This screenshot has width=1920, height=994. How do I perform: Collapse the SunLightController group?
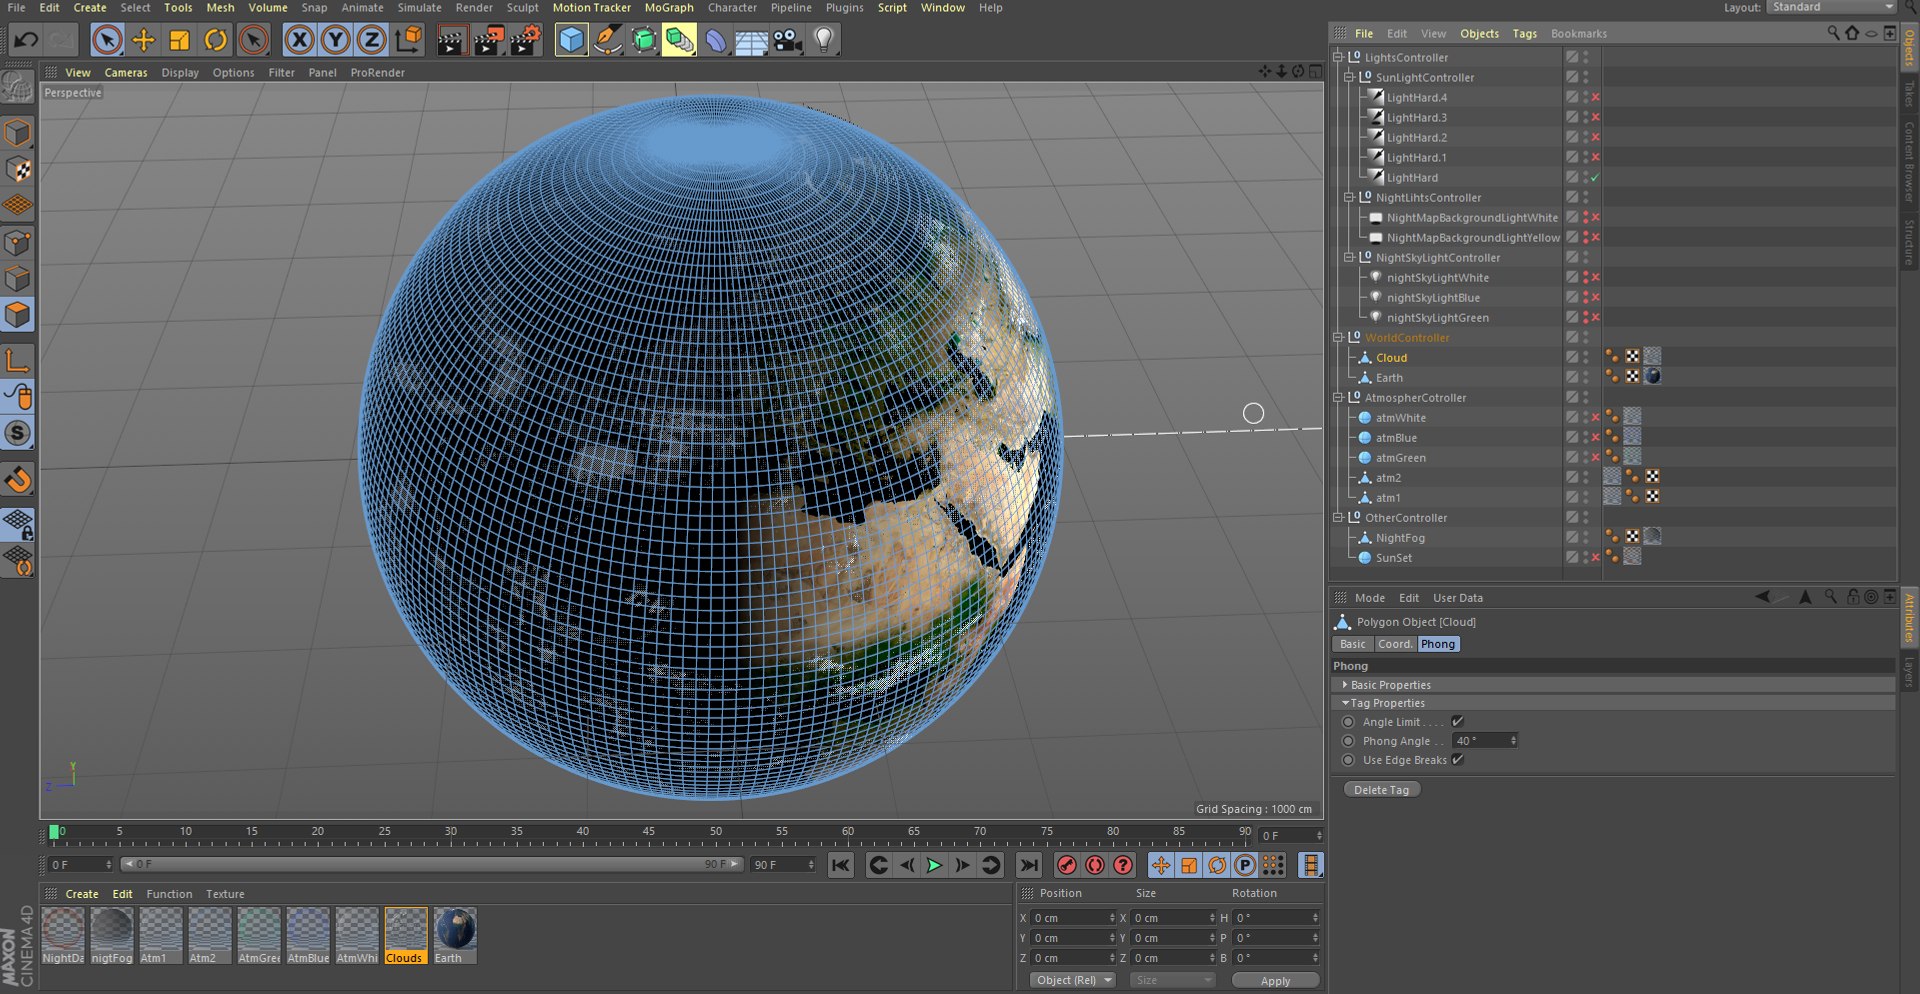[x=1349, y=78]
